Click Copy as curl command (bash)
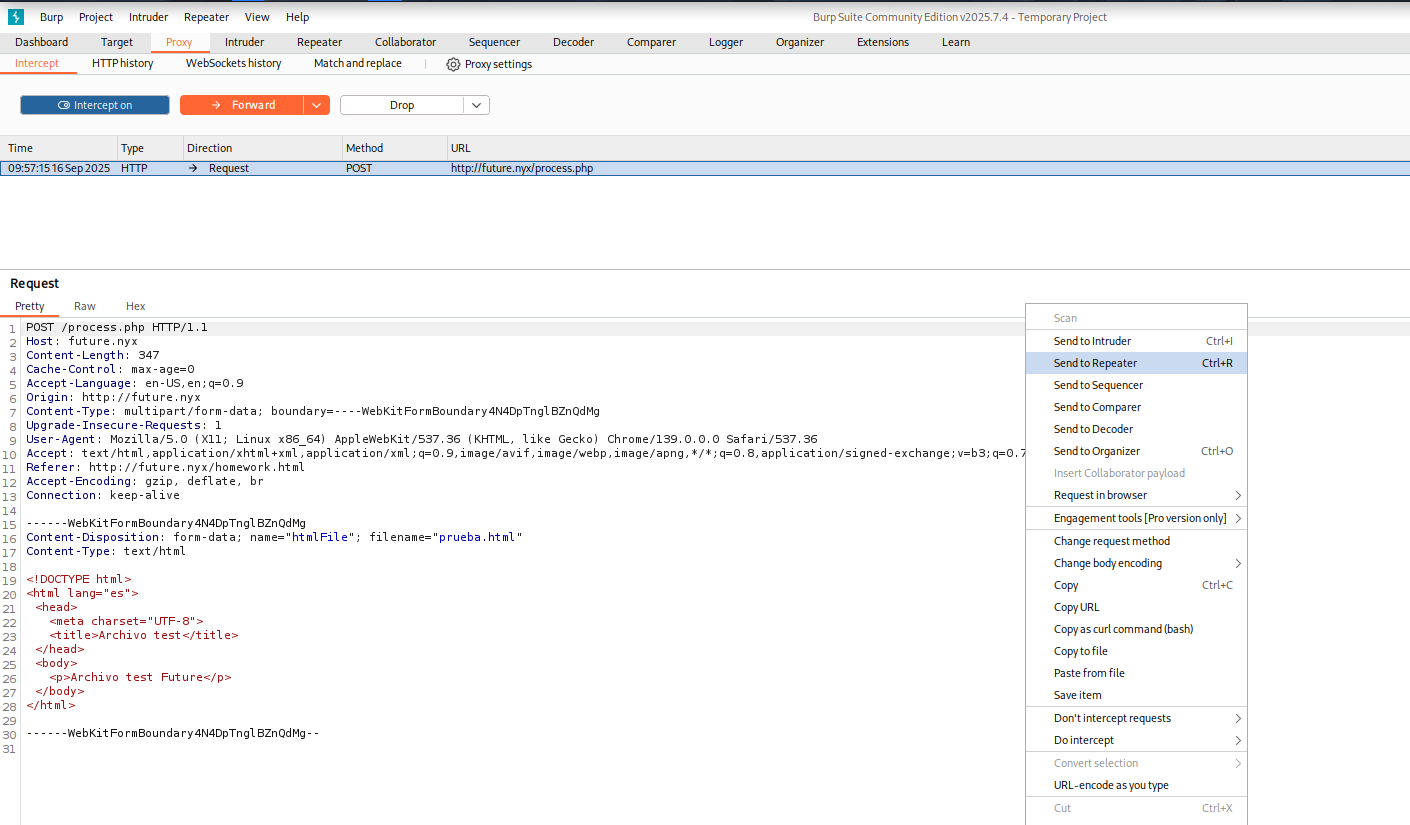 [x=1123, y=629]
